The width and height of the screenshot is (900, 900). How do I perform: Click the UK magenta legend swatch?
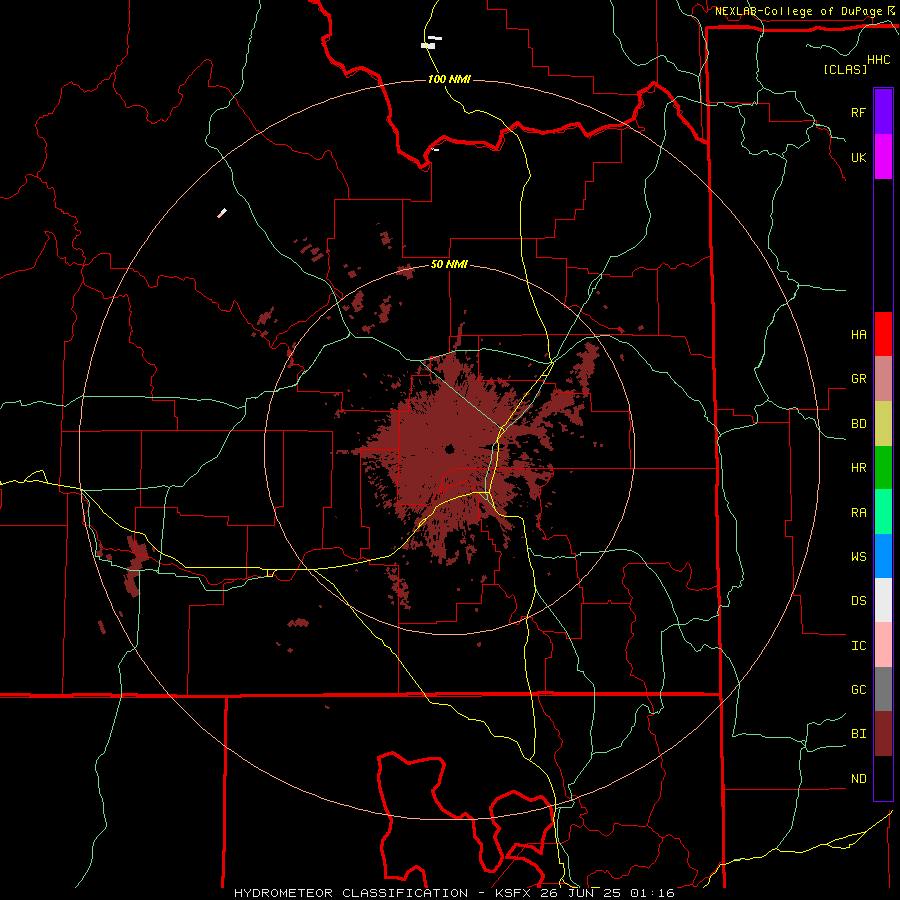click(883, 157)
